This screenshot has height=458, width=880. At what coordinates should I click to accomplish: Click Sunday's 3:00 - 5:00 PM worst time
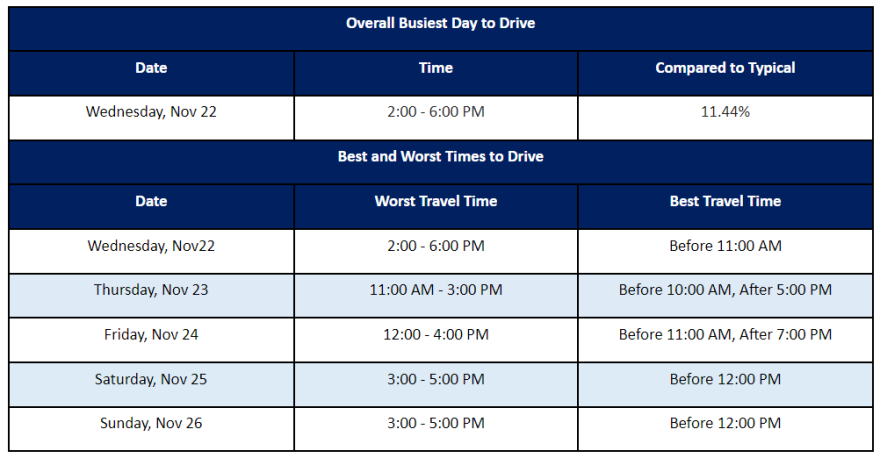pyautogui.click(x=436, y=423)
